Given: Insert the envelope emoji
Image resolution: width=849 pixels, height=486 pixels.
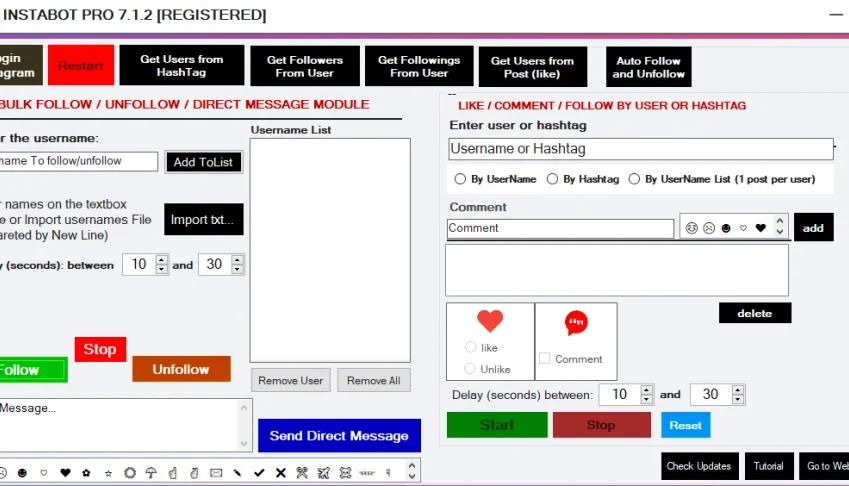Looking at the screenshot, I should click(216, 473).
